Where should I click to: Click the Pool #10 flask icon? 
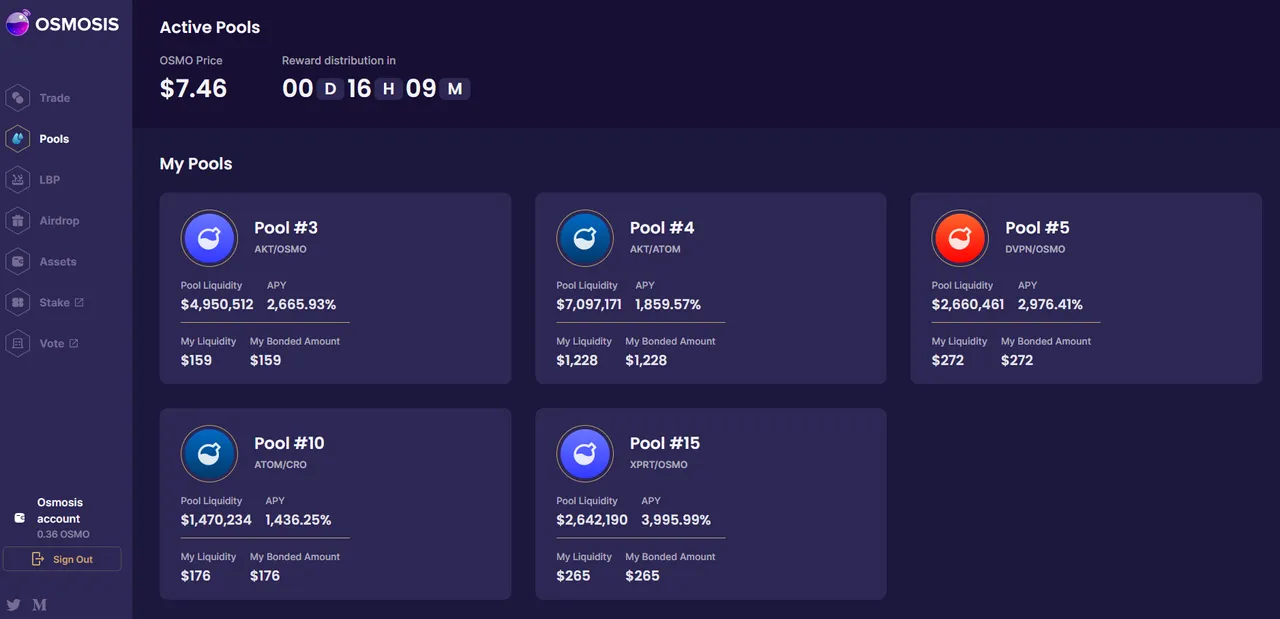[x=209, y=454]
